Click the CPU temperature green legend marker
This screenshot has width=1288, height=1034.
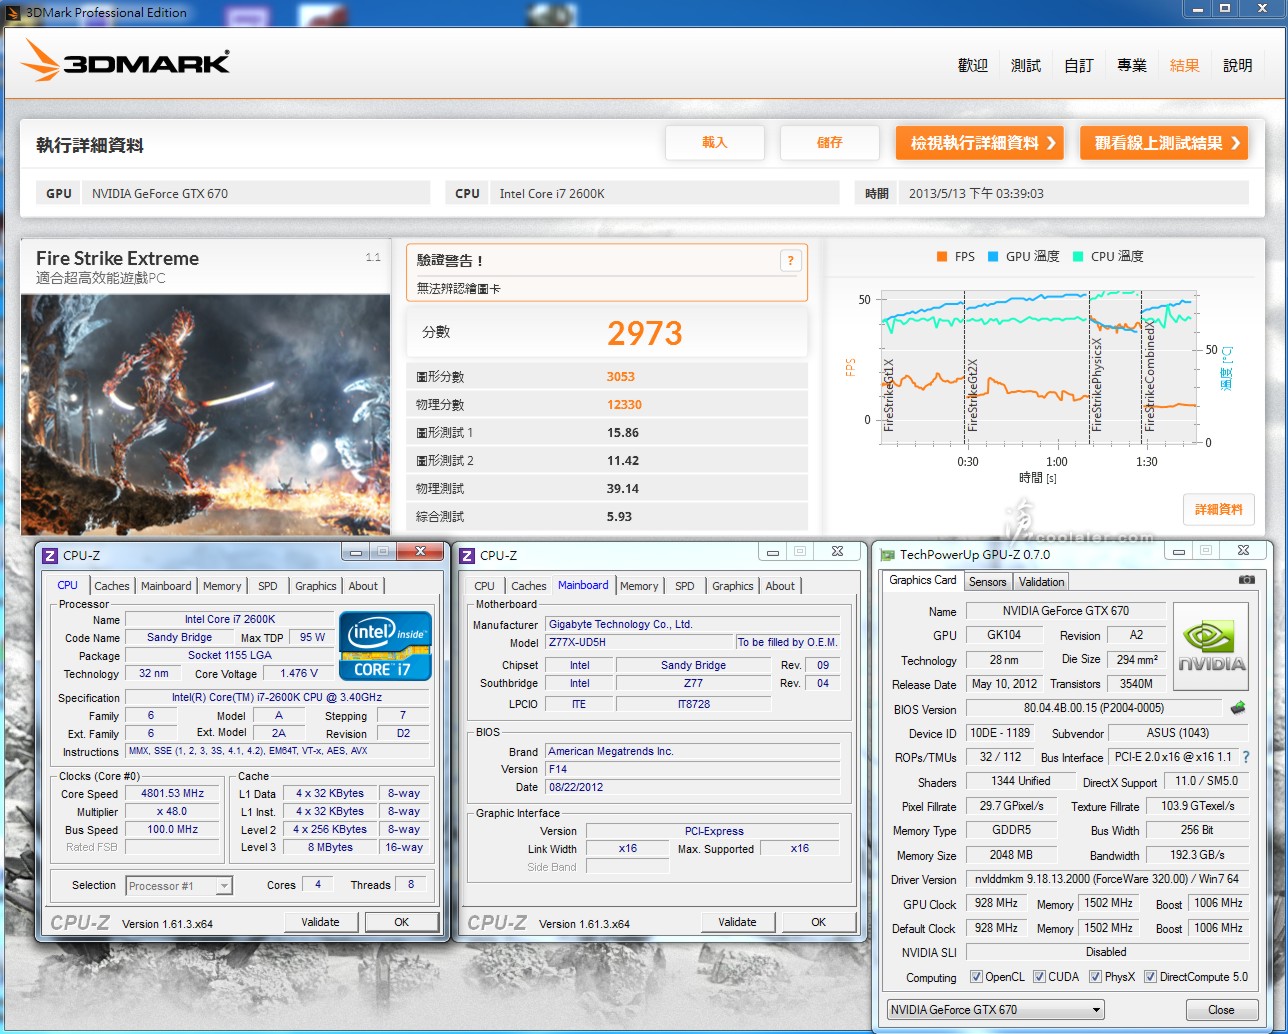[x=1078, y=257]
